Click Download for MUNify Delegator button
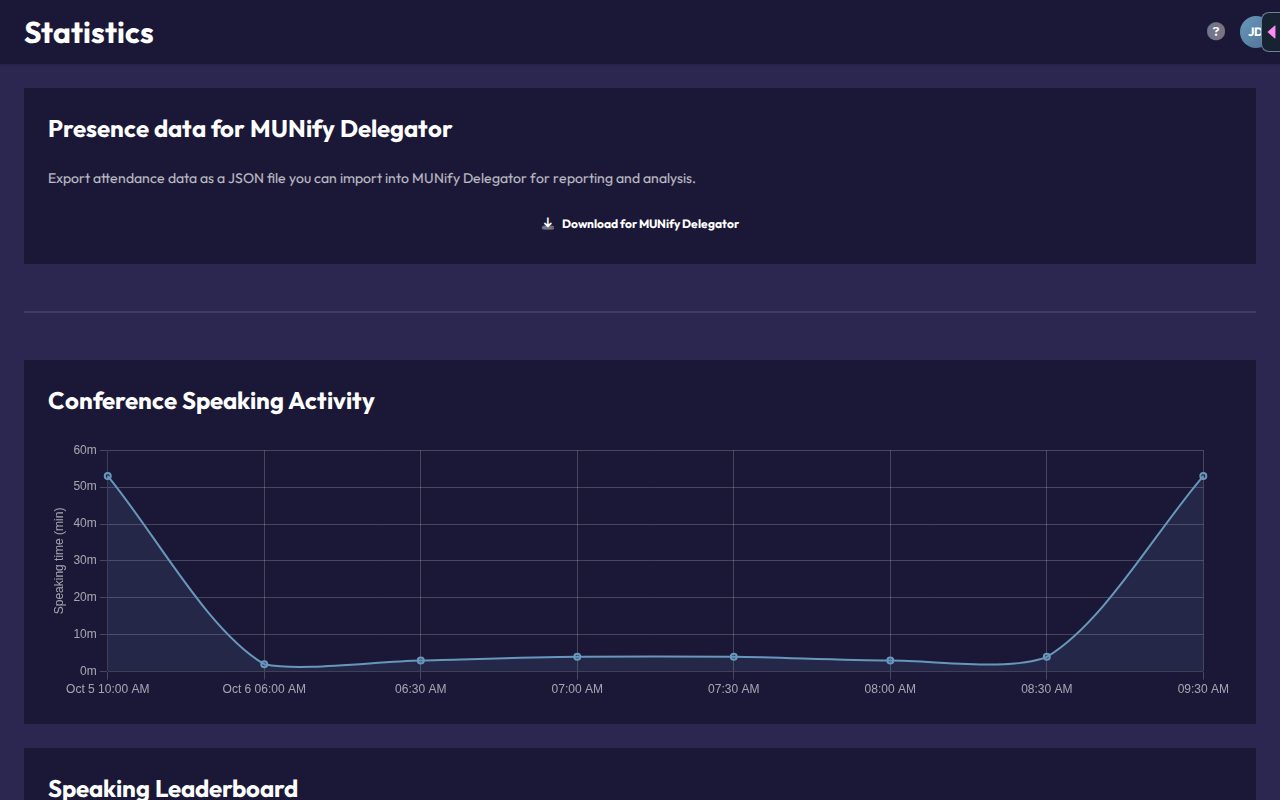Viewport: 1280px width, 800px height. [640, 224]
